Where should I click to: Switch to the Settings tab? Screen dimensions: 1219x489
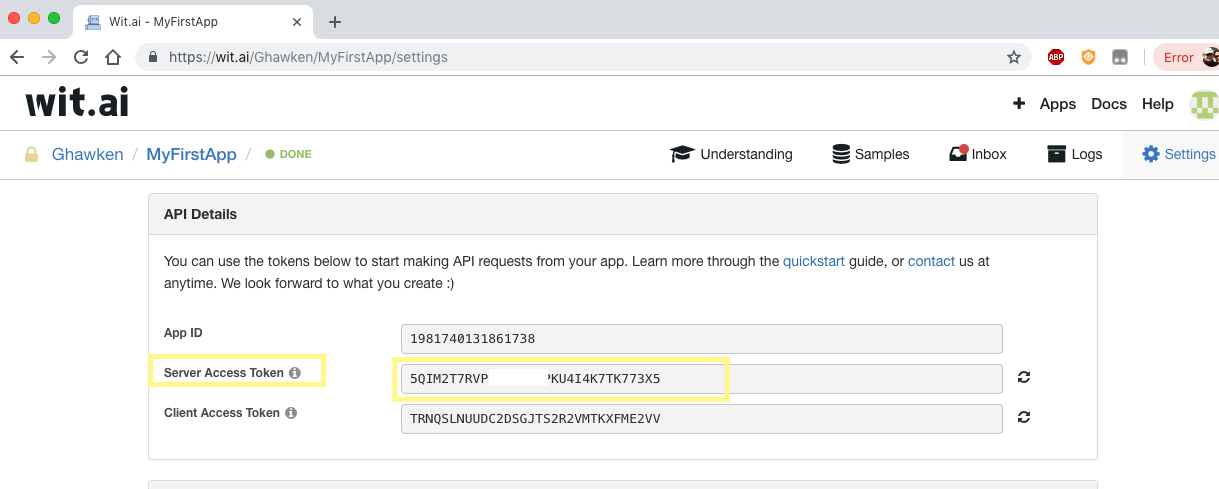(1178, 154)
